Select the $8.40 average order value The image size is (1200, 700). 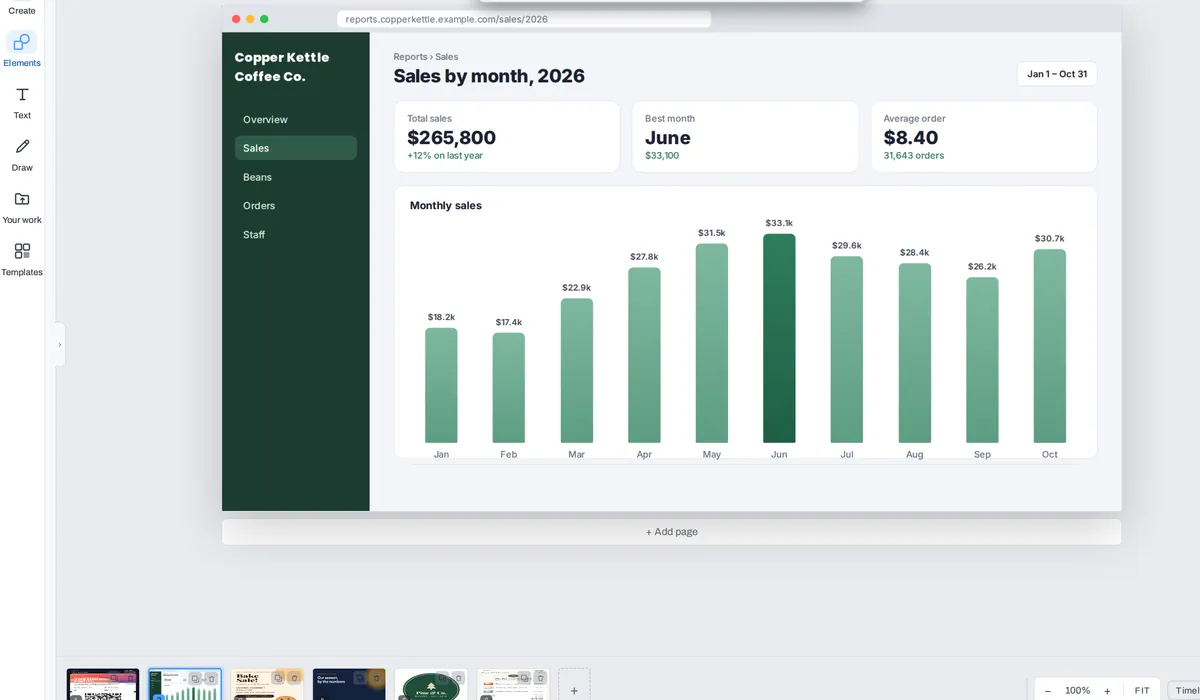(911, 138)
